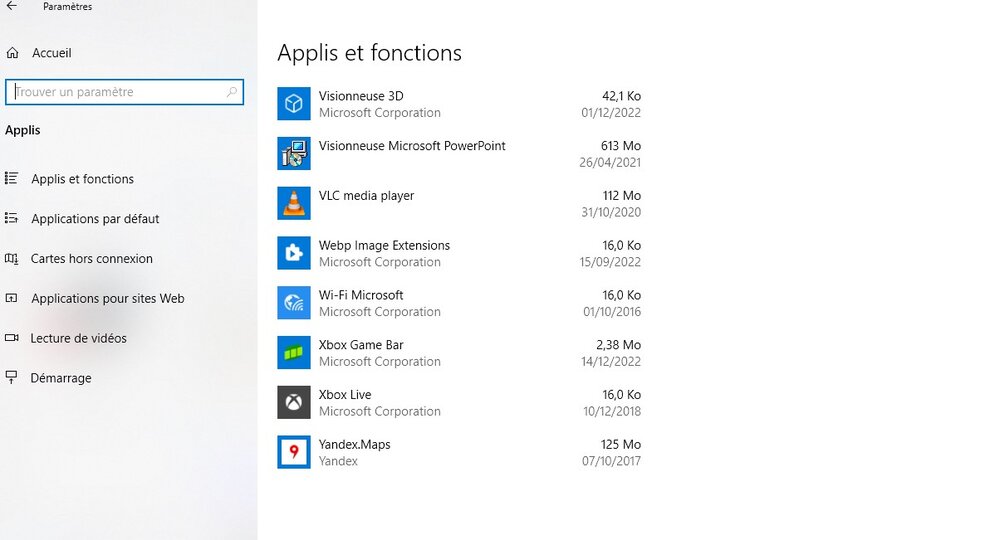
Task: Open Applications pour sites Web
Action: click(x=107, y=299)
